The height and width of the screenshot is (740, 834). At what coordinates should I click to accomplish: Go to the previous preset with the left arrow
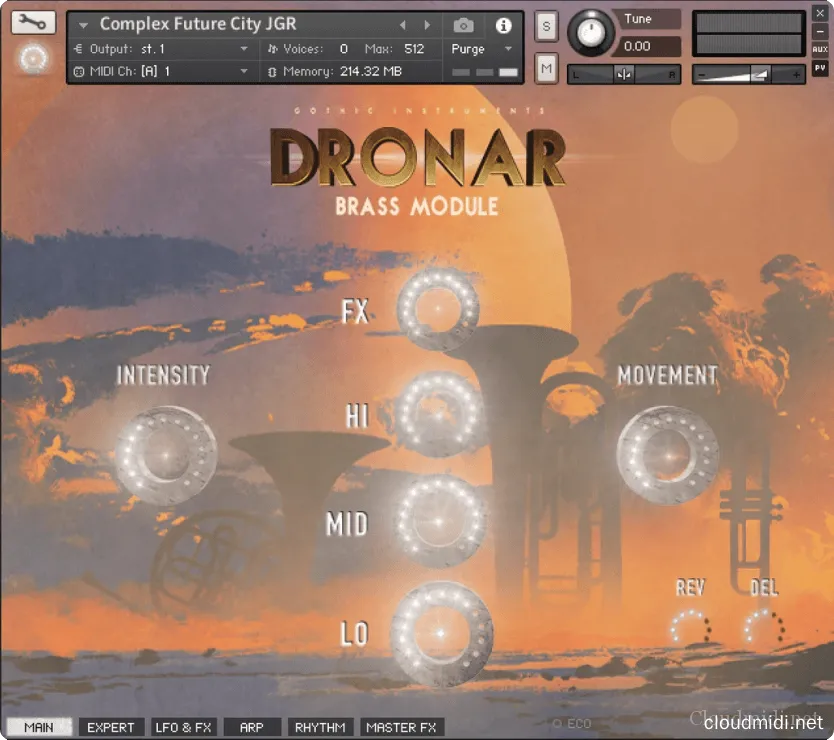click(x=403, y=25)
